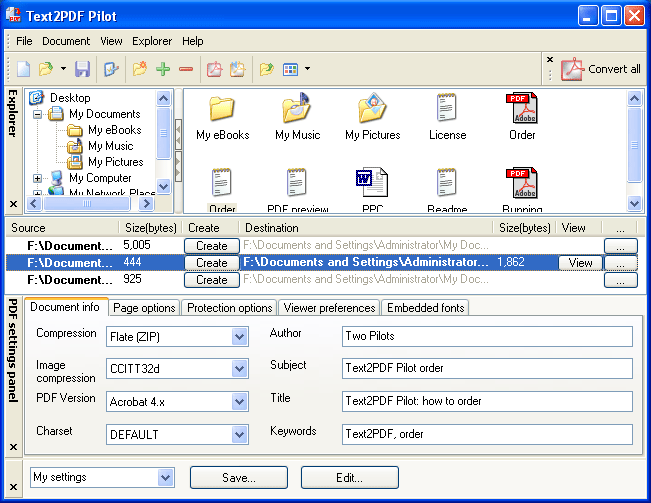
Task: Switch to the Viewer preferences tab
Action: 329,308
